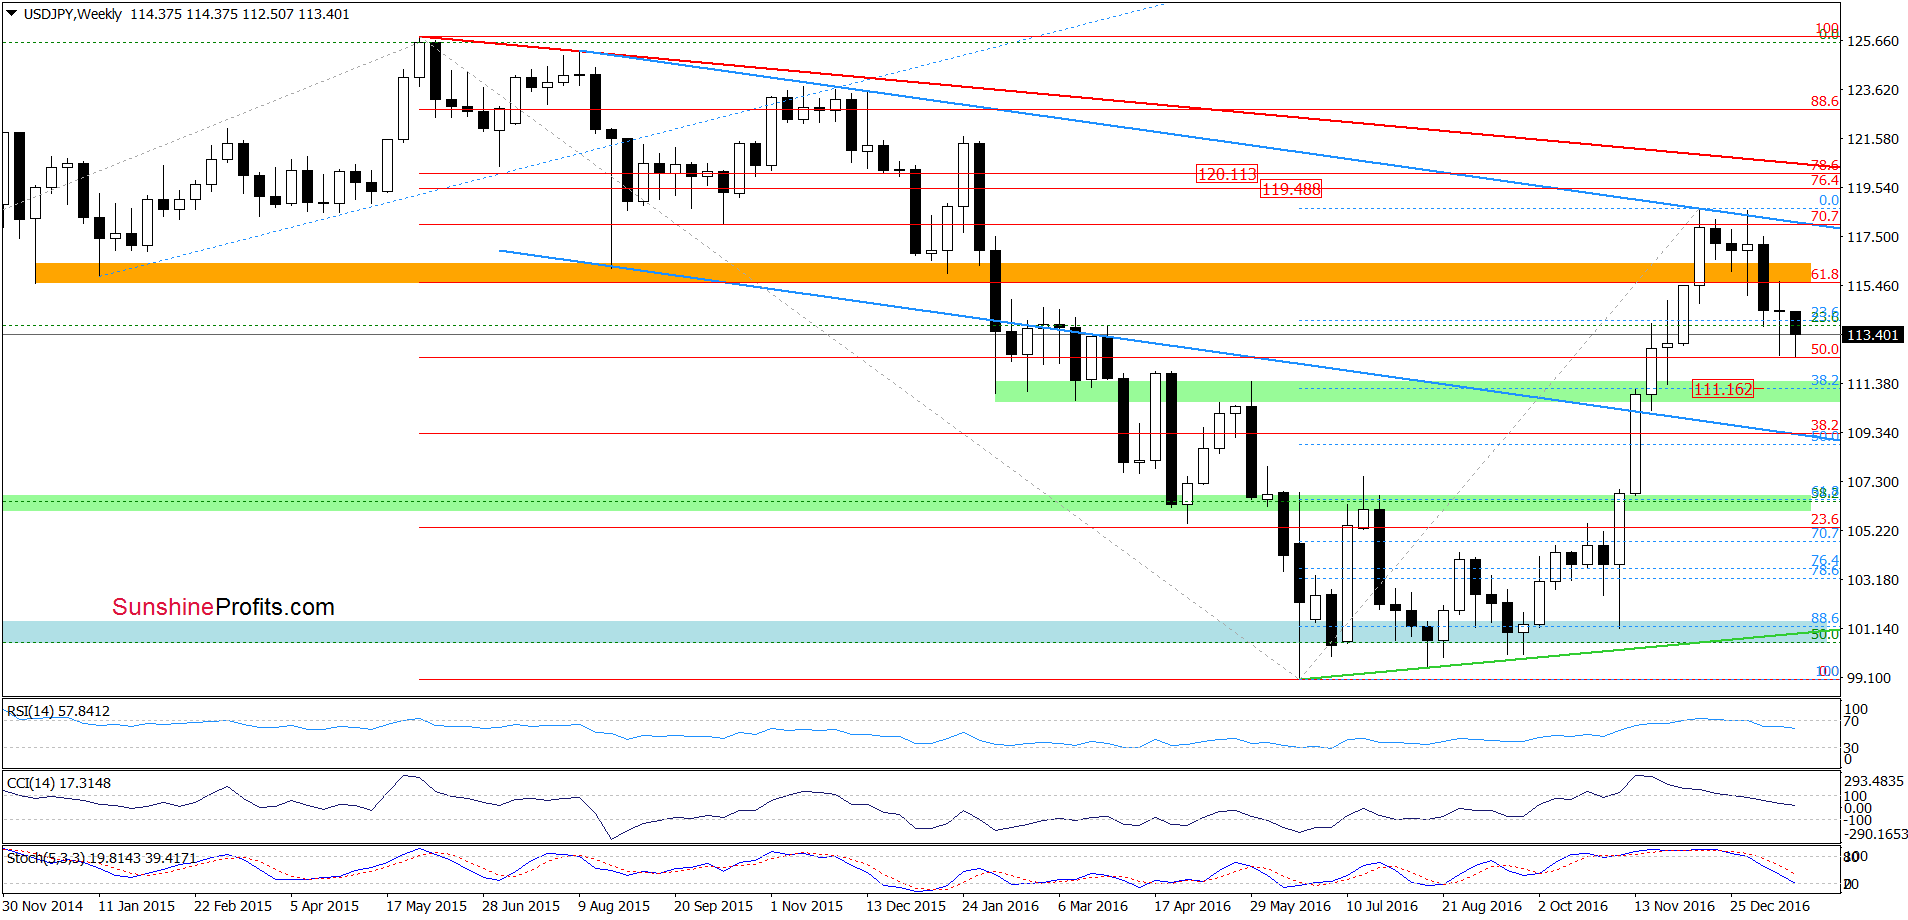Click the -290.1653 CCI scale value
The image size is (1908, 920).
[x=1876, y=834]
